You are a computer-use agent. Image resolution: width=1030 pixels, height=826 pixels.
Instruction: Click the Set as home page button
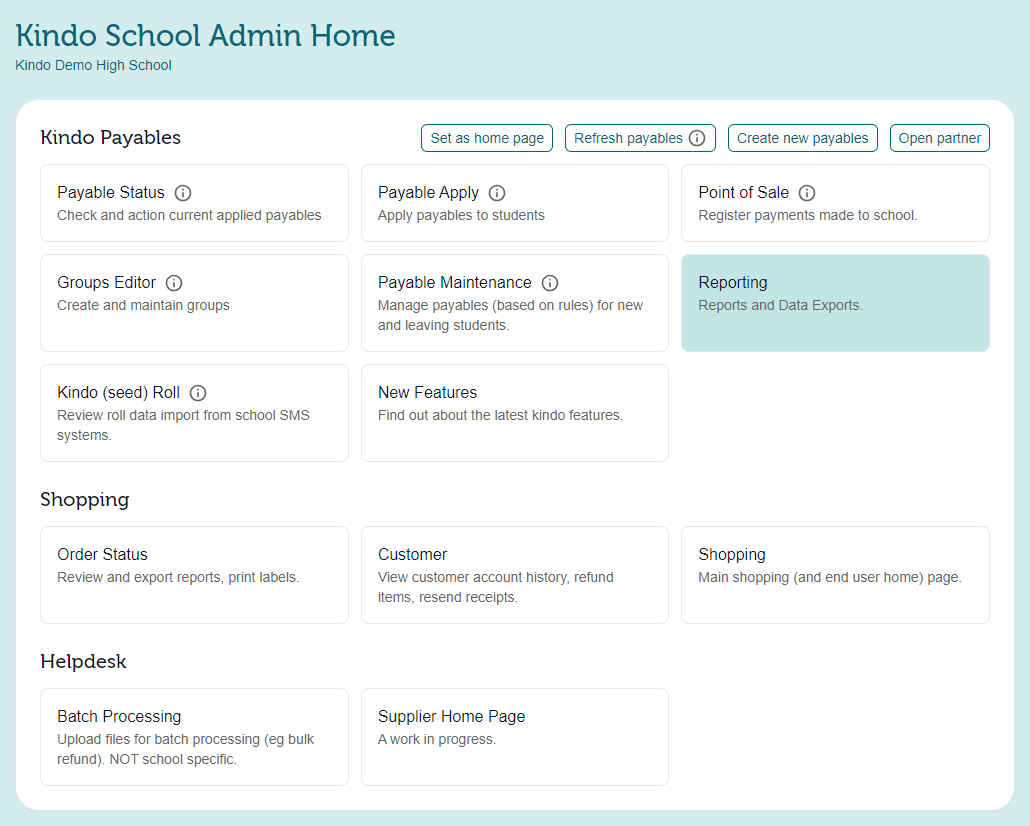pos(487,138)
